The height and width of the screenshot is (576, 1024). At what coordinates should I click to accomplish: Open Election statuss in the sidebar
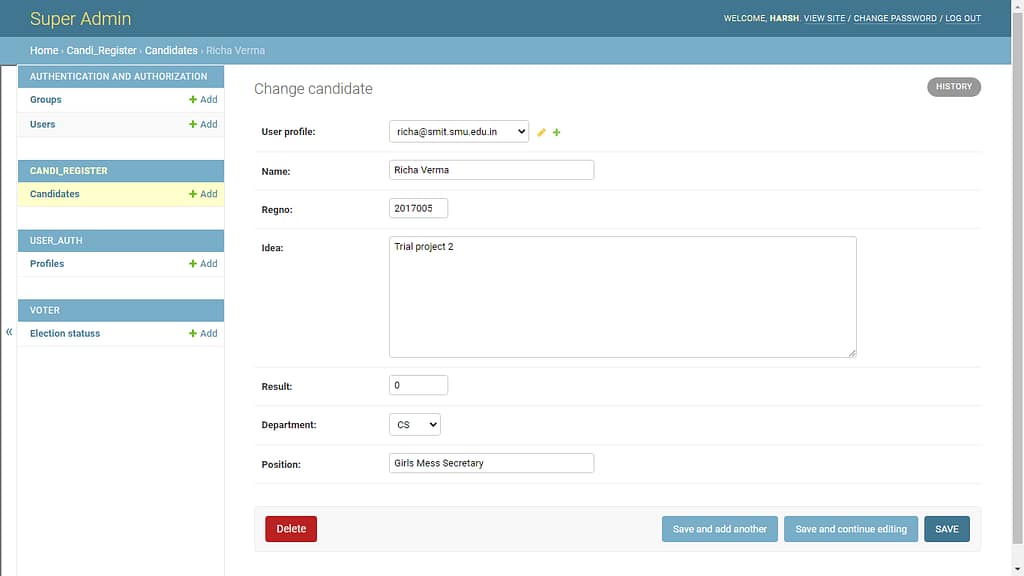pos(65,334)
